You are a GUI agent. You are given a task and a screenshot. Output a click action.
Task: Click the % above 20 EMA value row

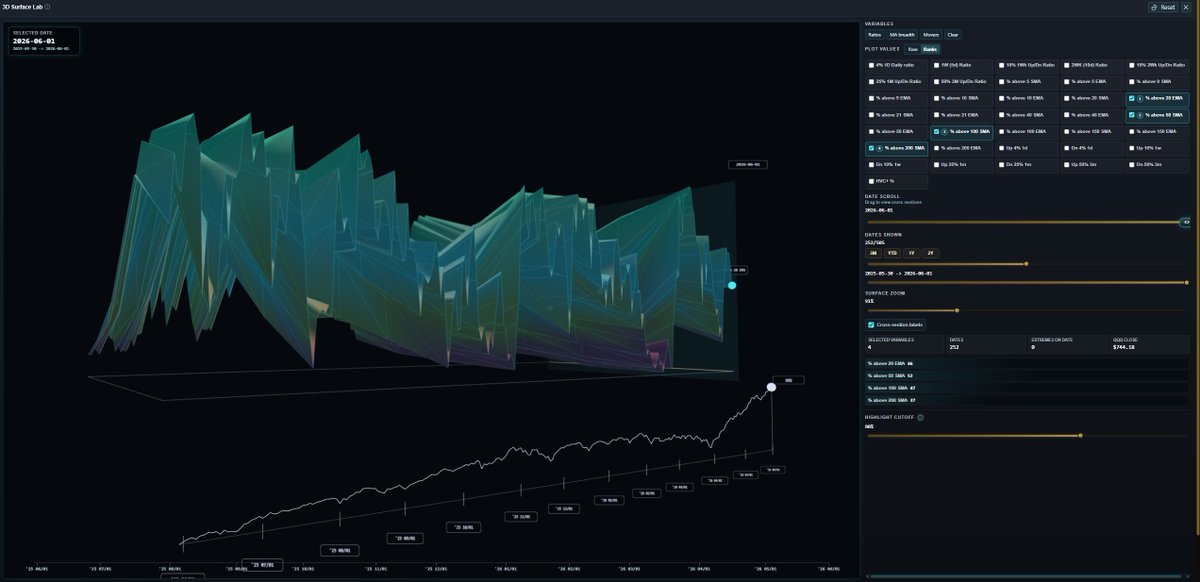point(1027,364)
